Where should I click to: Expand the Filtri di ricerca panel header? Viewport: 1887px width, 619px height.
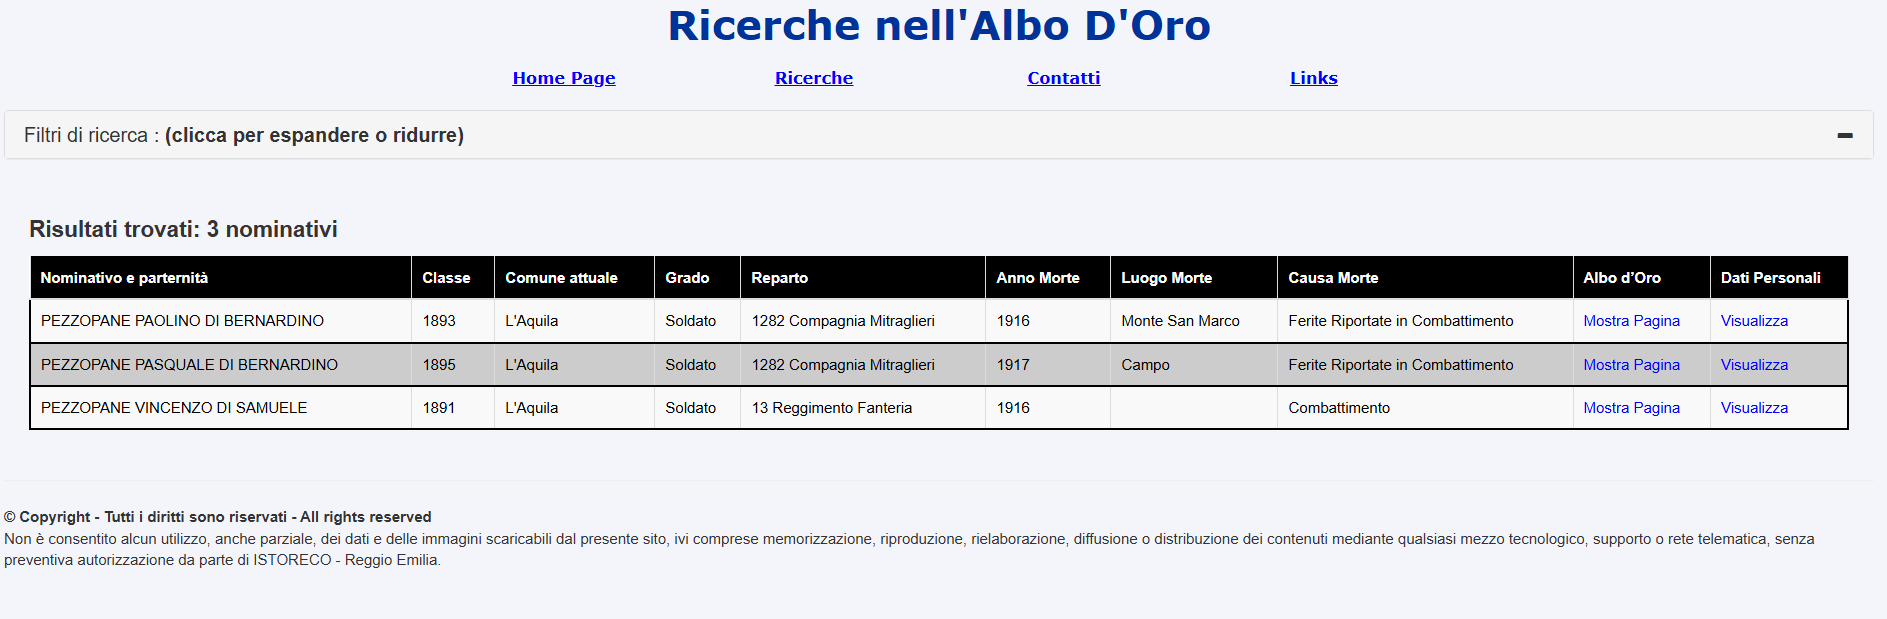[939, 135]
